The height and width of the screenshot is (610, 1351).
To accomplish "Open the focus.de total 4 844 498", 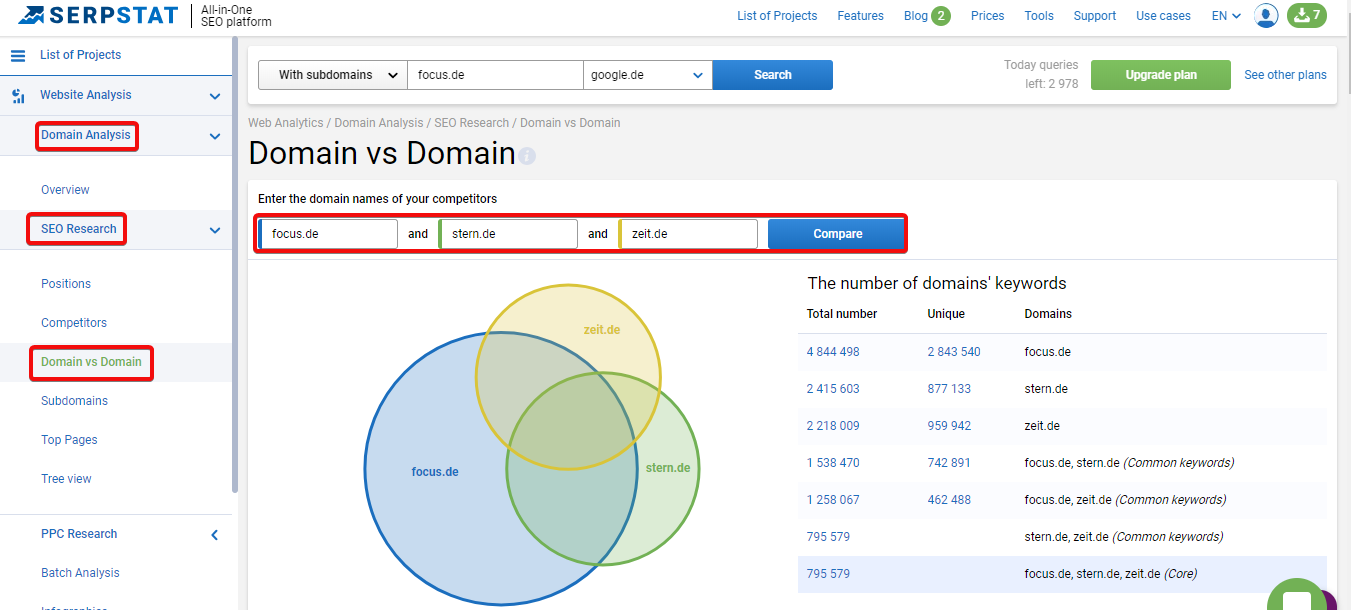I will click(x=833, y=352).
